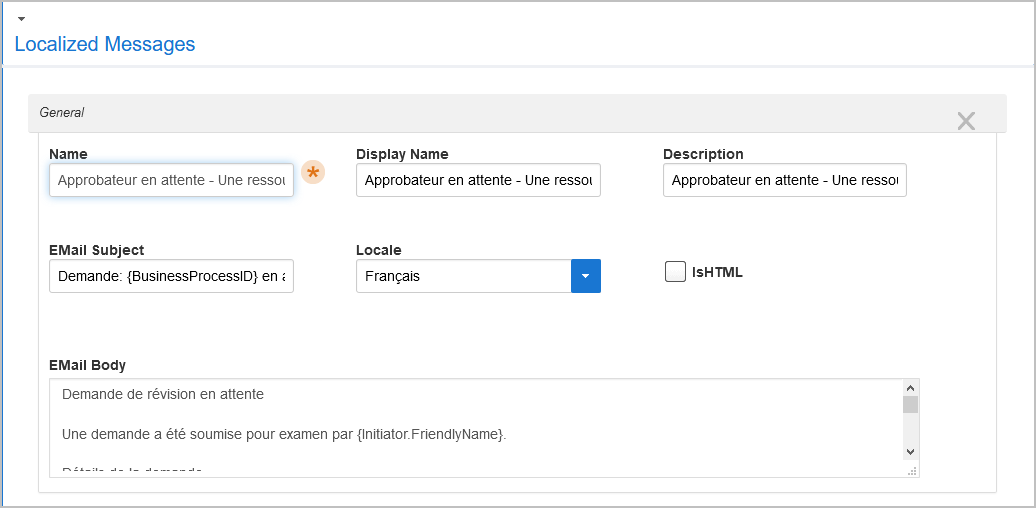Focus the Name input field
The width and height of the screenshot is (1036, 508).
point(171,181)
